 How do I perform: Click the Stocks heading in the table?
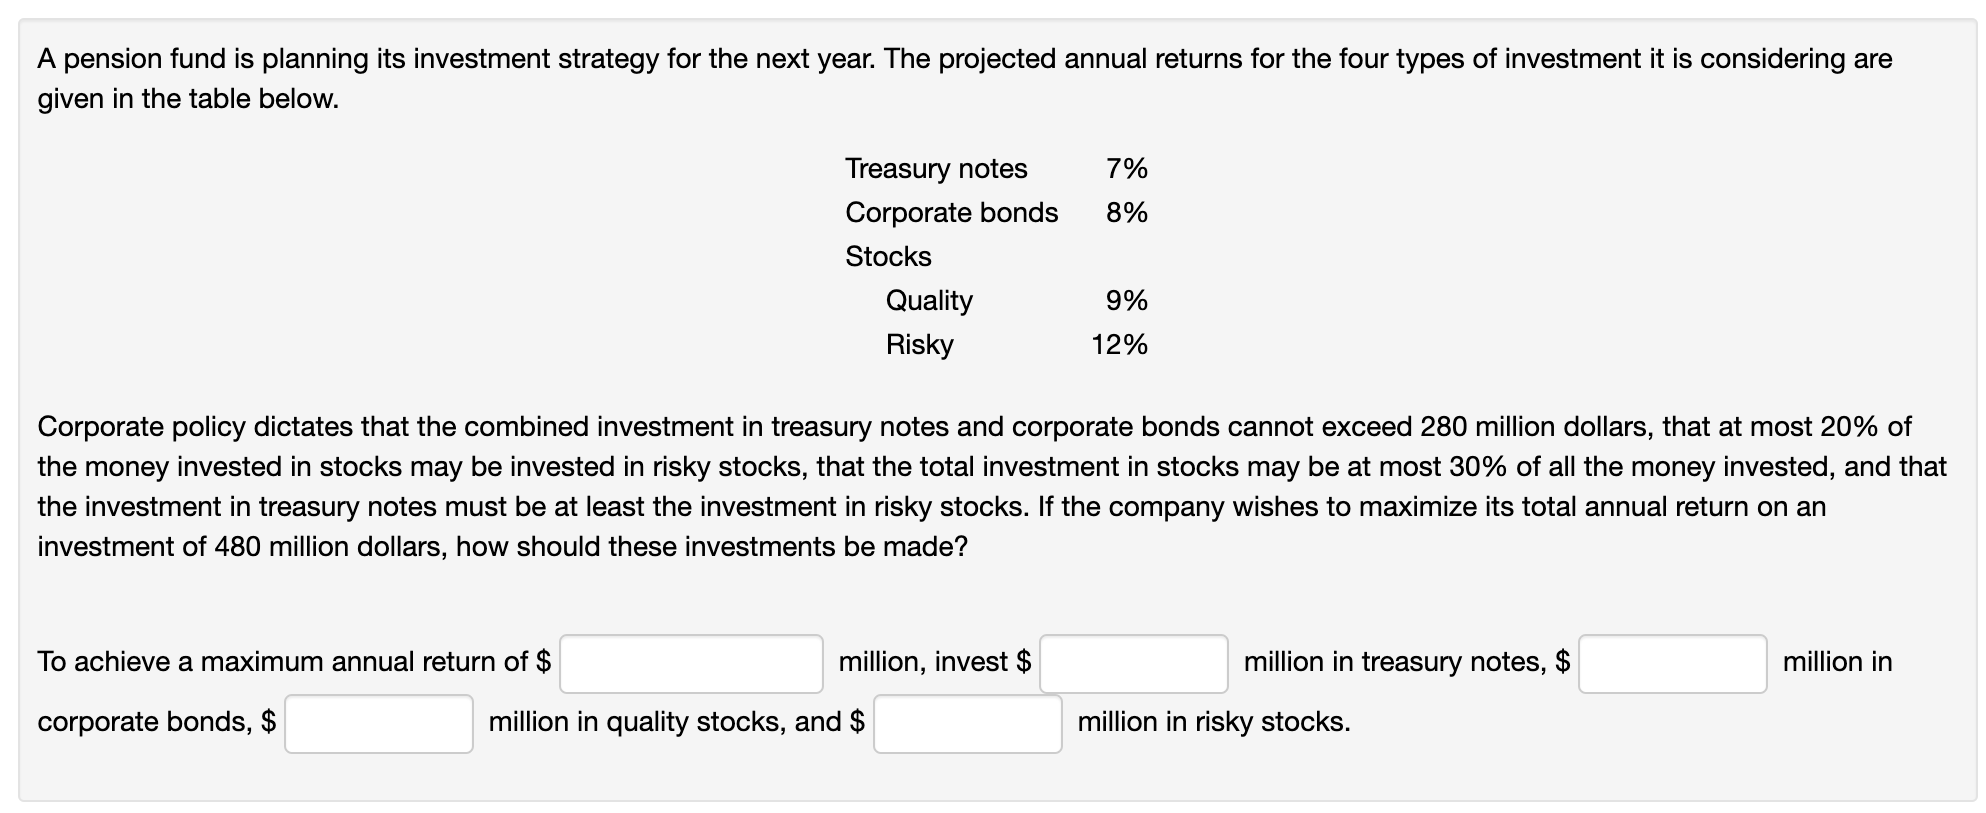(x=888, y=256)
